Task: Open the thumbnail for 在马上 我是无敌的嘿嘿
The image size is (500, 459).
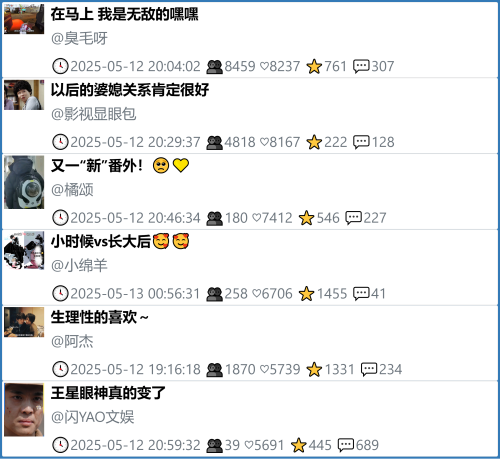Action: tap(24, 19)
